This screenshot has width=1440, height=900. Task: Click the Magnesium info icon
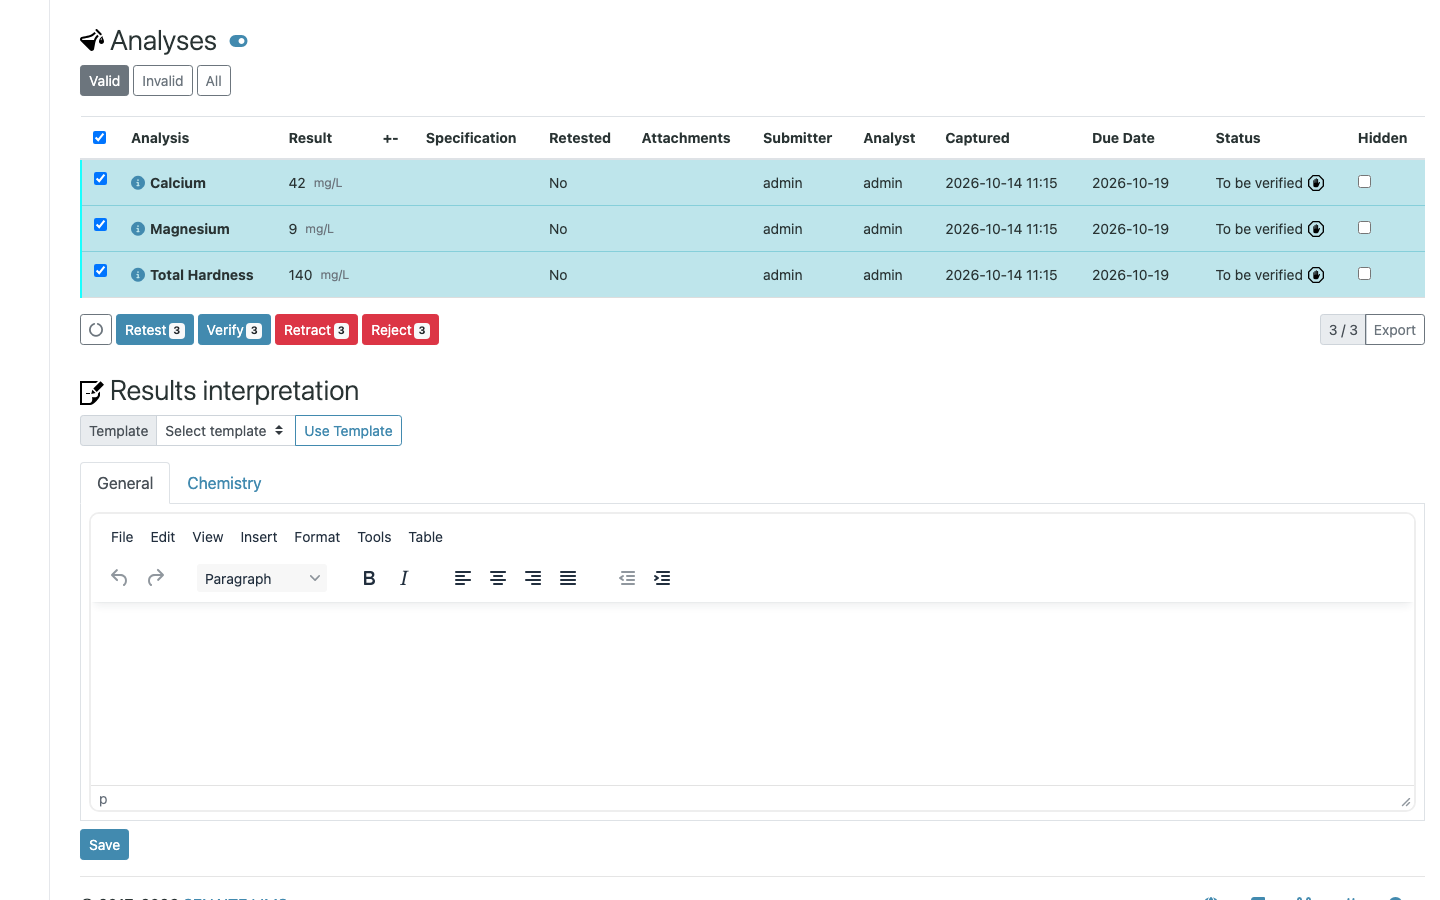(x=138, y=229)
